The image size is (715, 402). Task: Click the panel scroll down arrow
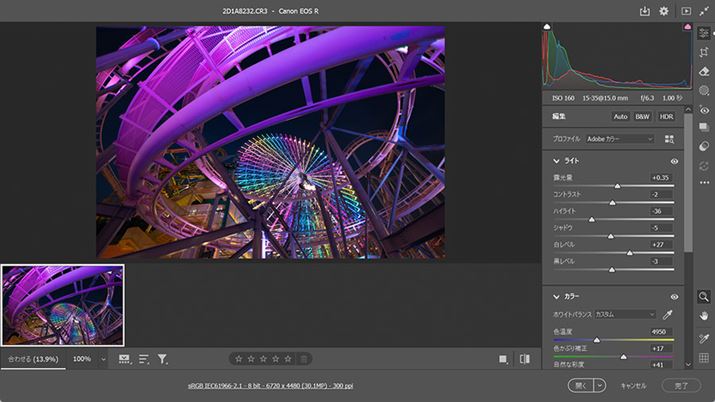pos(688,364)
